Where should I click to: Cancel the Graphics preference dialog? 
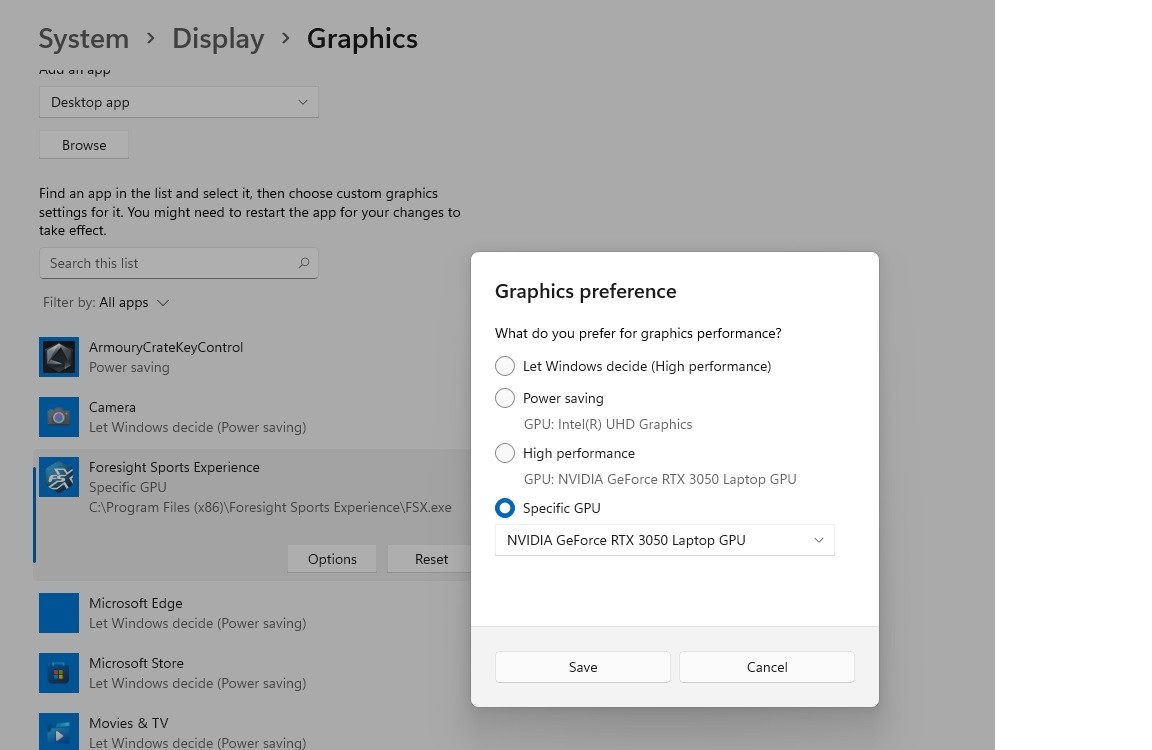767,667
